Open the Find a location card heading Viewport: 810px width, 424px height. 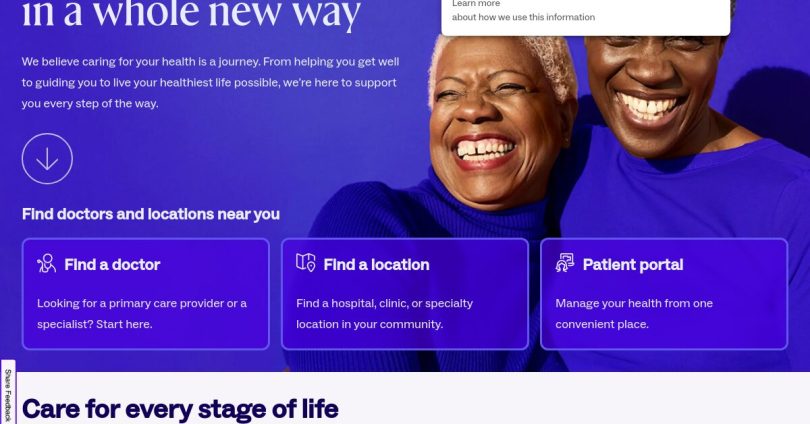tap(376, 264)
